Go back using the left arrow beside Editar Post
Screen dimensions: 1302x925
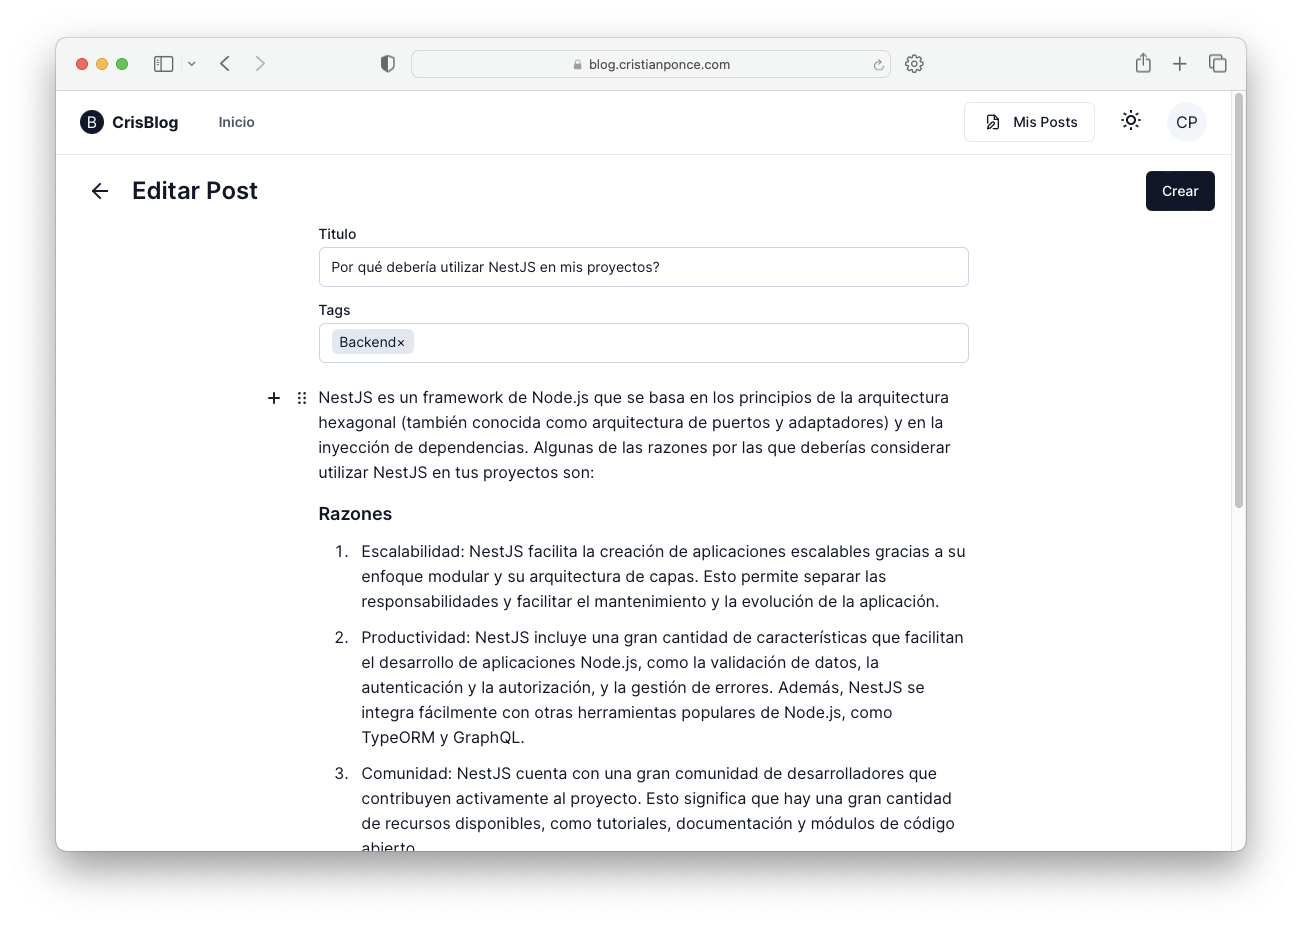[x=100, y=191]
